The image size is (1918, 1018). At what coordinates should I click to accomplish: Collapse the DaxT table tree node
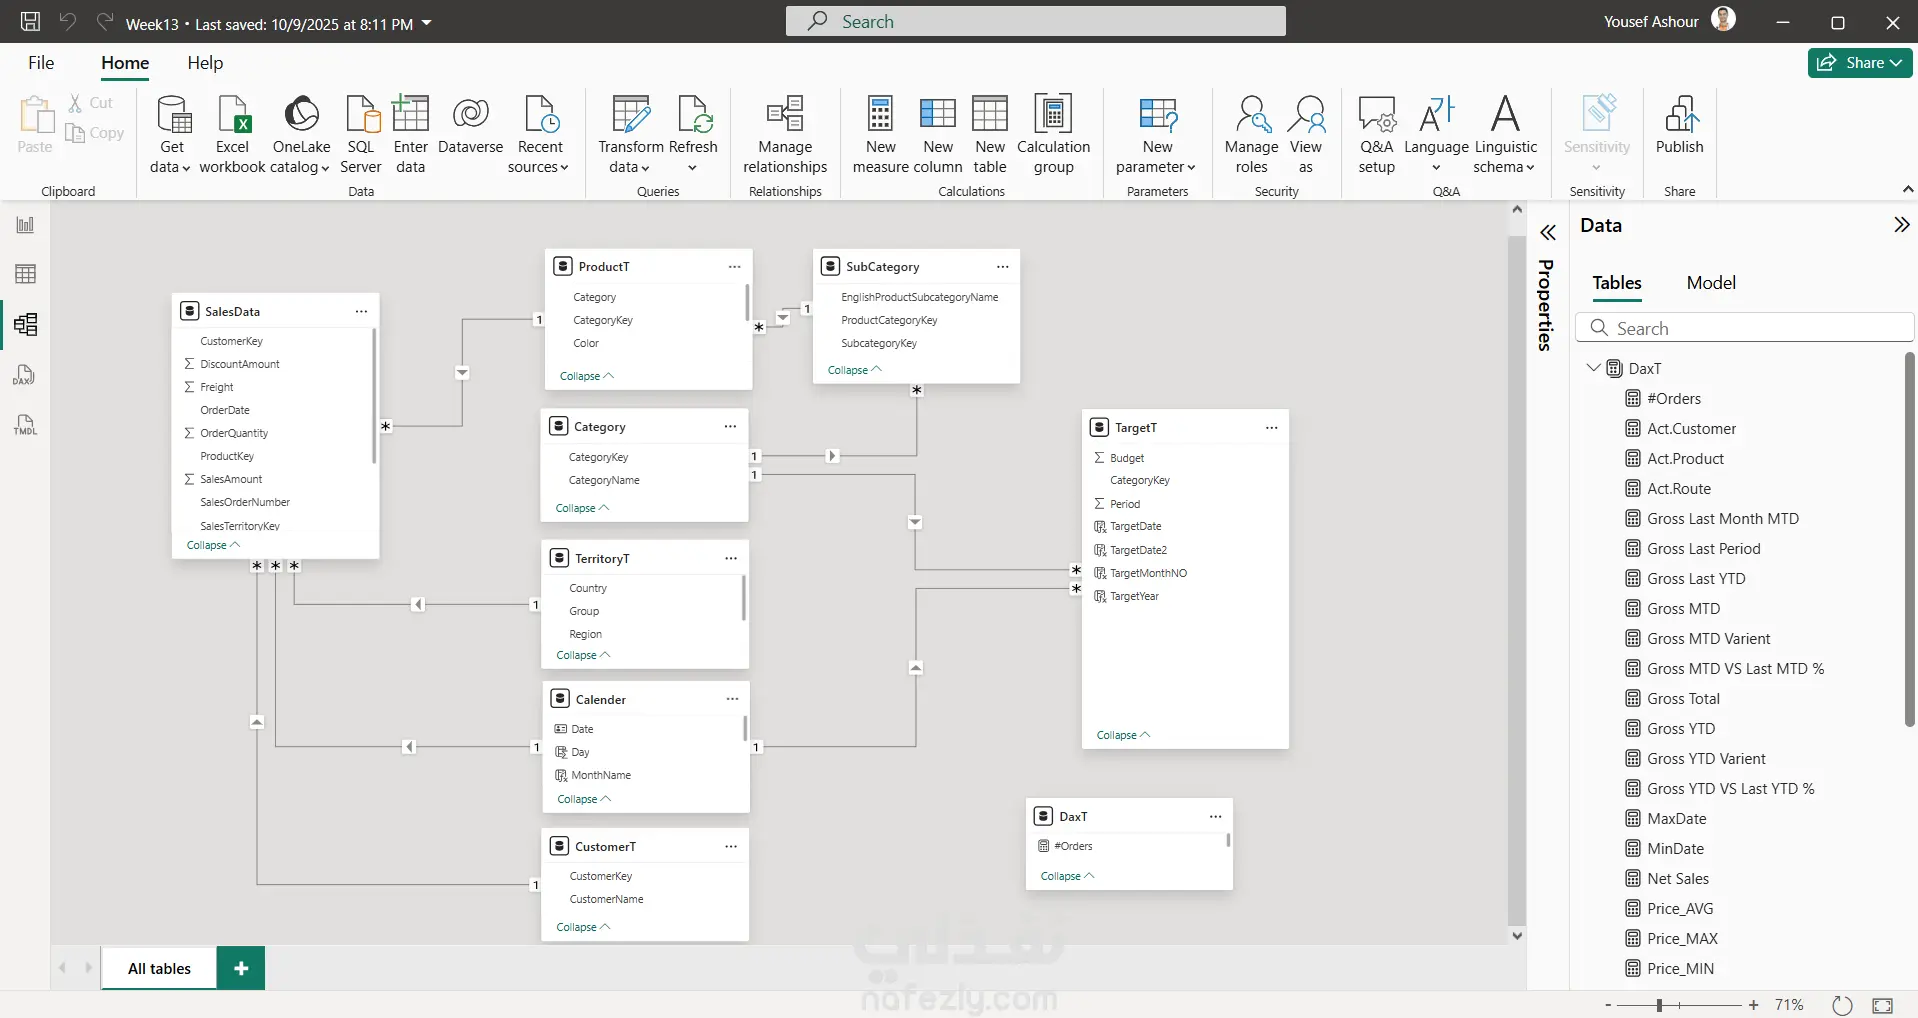click(1593, 368)
